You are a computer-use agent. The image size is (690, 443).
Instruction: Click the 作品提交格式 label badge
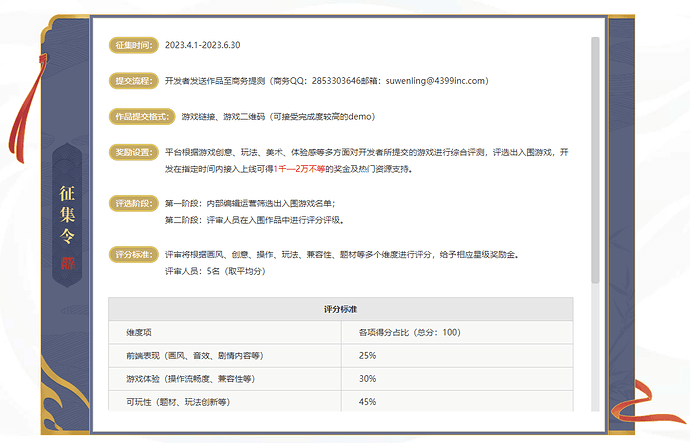(x=142, y=117)
